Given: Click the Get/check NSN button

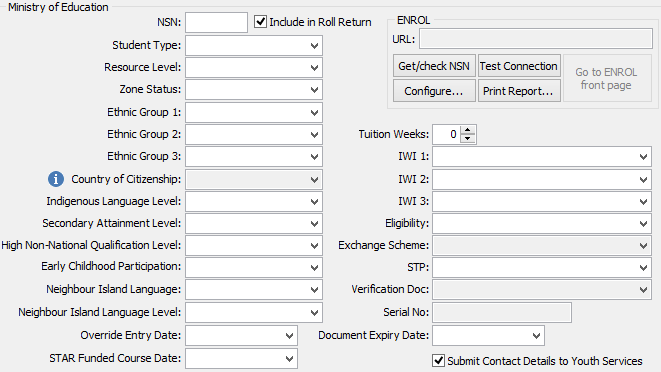Looking at the screenshot, I should point(434,66).
